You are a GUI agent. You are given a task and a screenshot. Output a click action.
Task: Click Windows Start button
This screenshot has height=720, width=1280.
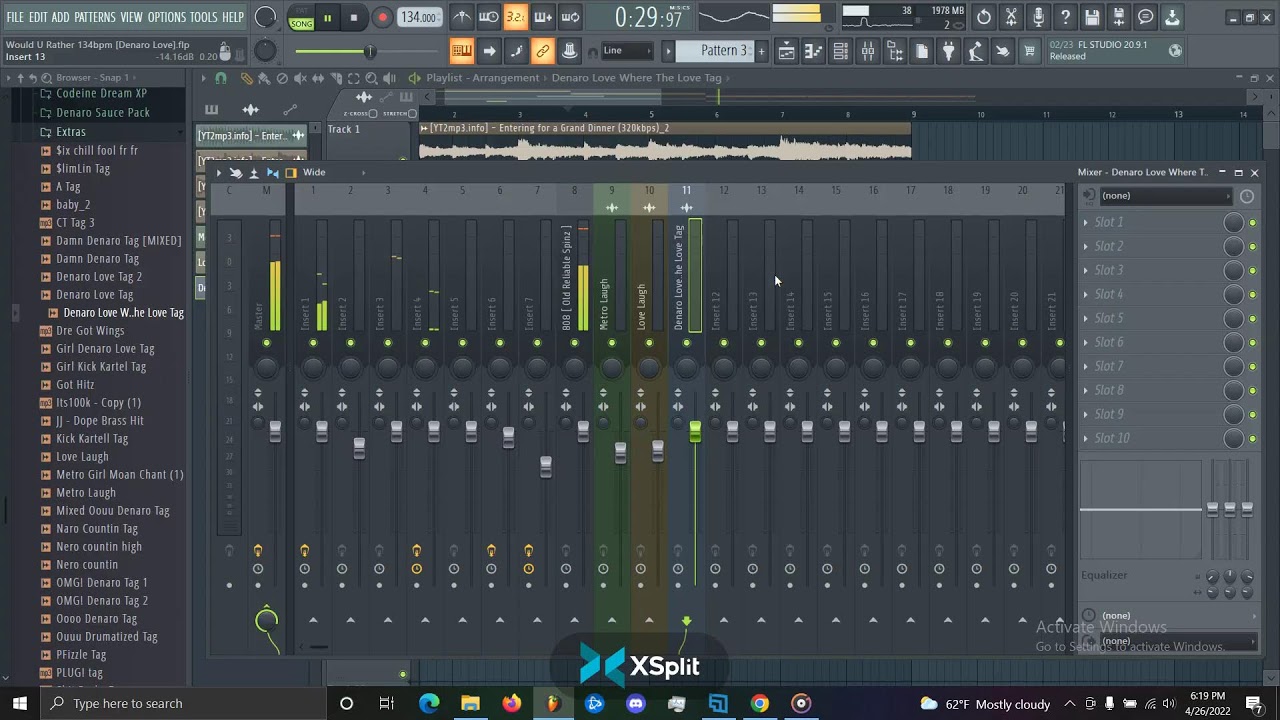click(x=19, y=703)
